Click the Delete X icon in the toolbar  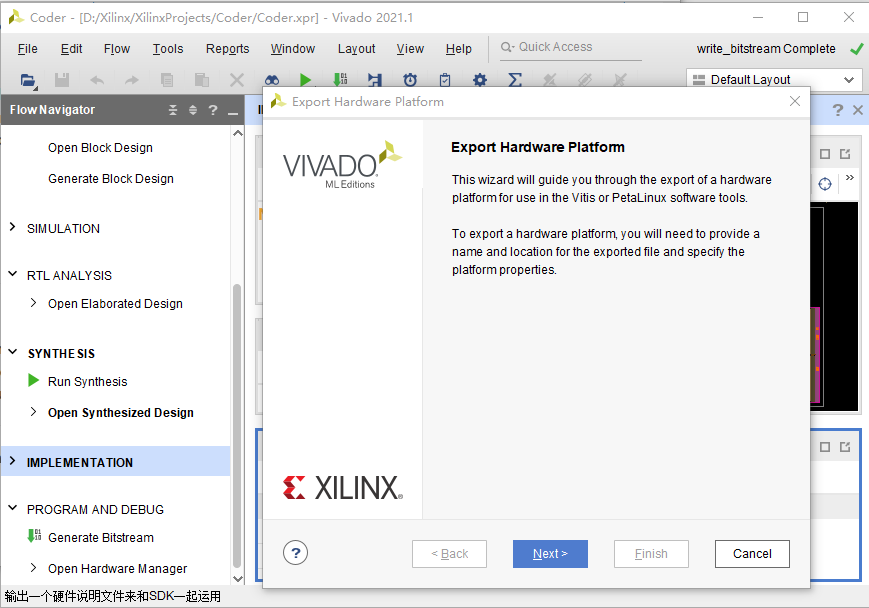(237, 80)
